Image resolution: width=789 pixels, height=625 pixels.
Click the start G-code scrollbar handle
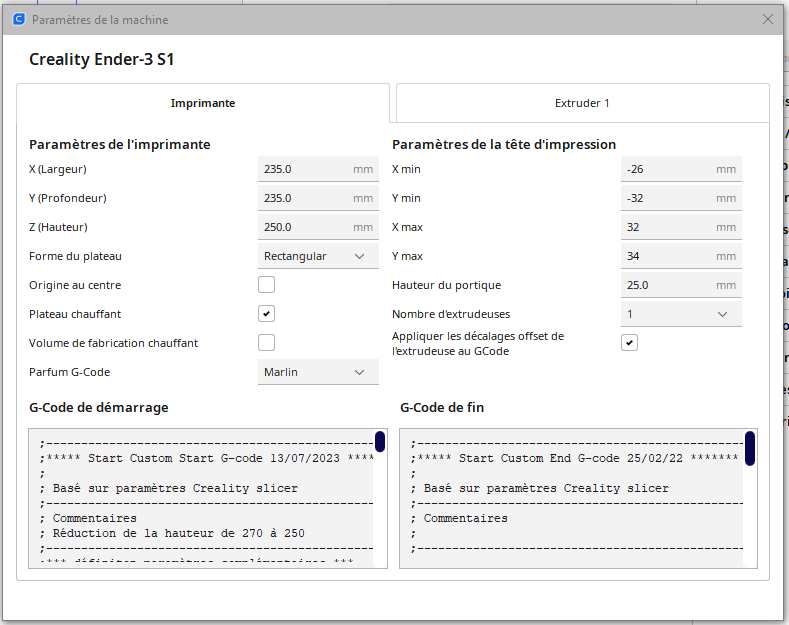[380, 441]
